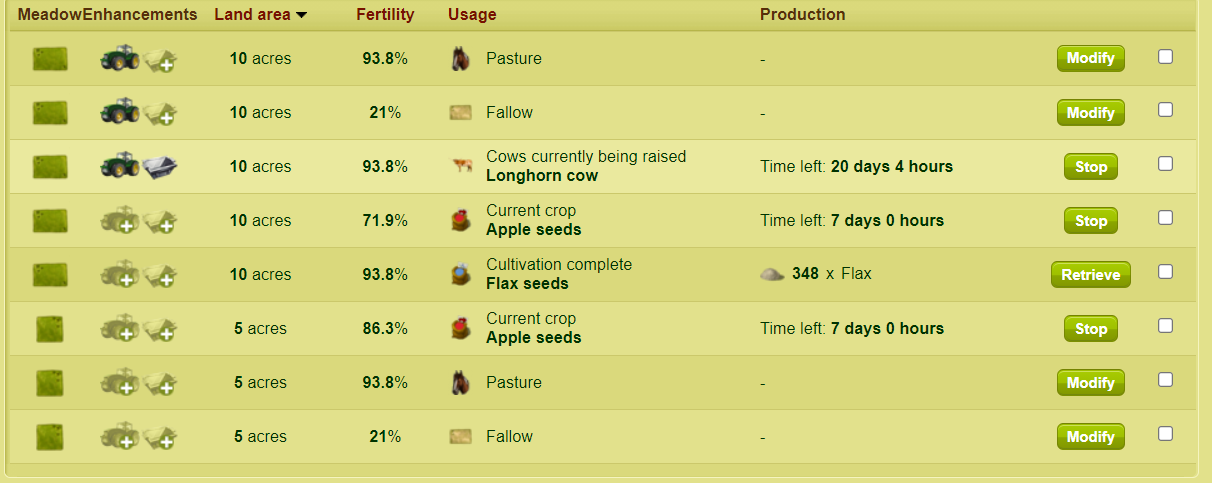1212x483 pixels.
Task: Click the meadow thumbnail of the 71.9% fertility row
Action: point(50,221)
